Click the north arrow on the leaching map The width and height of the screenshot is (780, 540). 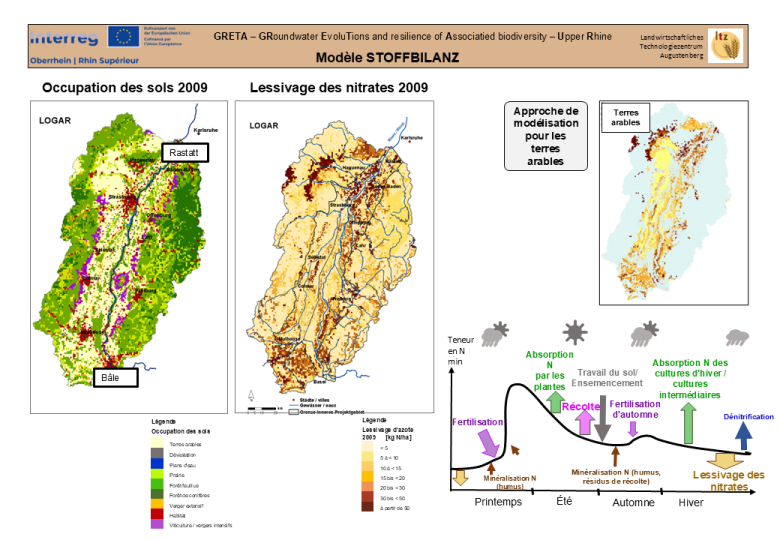click(x=251, y=396)
